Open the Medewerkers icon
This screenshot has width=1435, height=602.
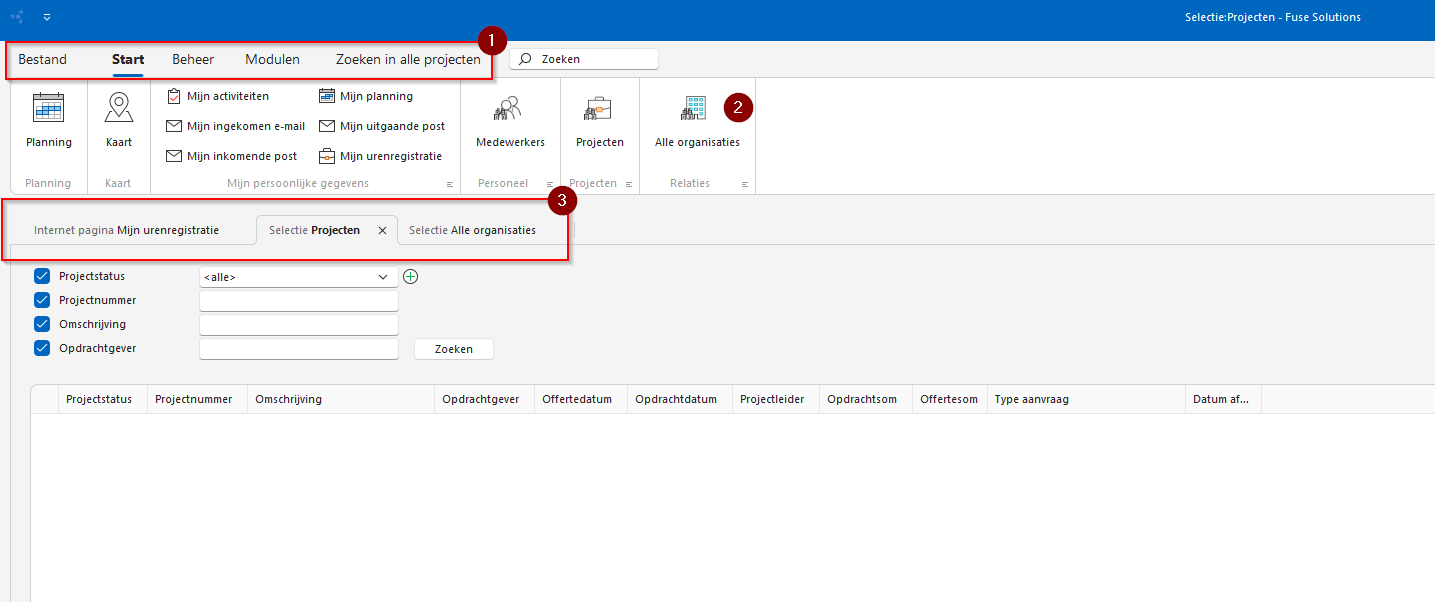pyautogui.click(x=510, y=108)
